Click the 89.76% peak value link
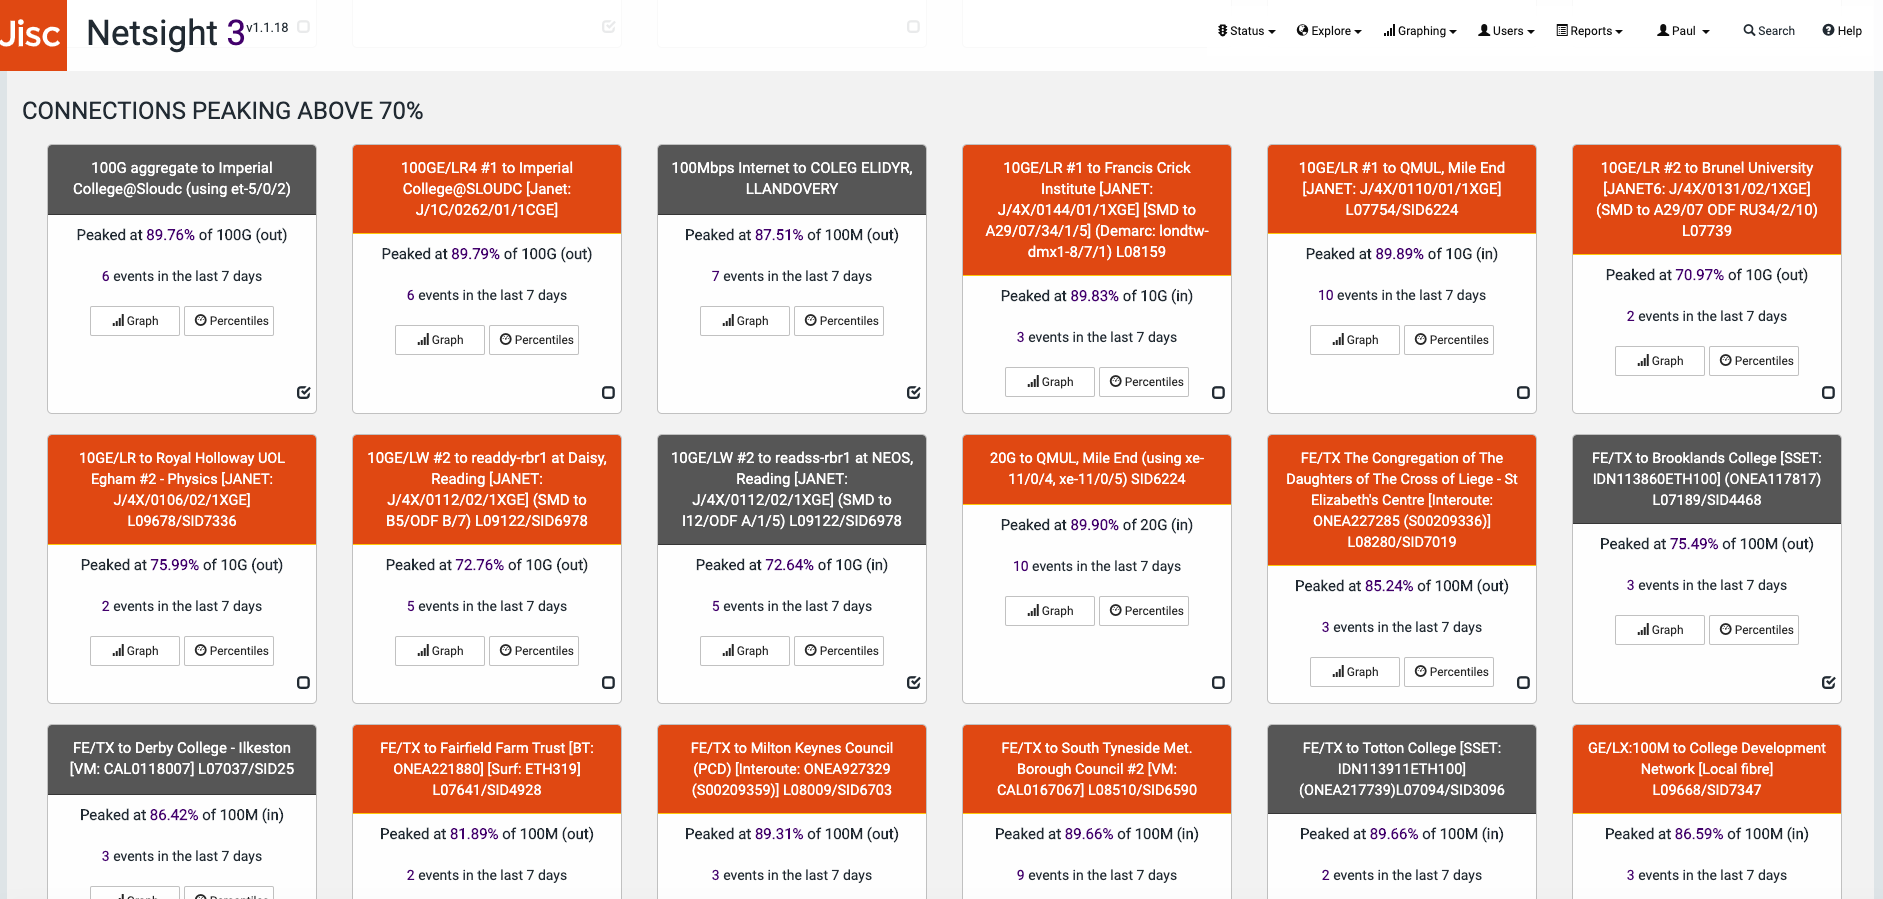 click(170, 235)
